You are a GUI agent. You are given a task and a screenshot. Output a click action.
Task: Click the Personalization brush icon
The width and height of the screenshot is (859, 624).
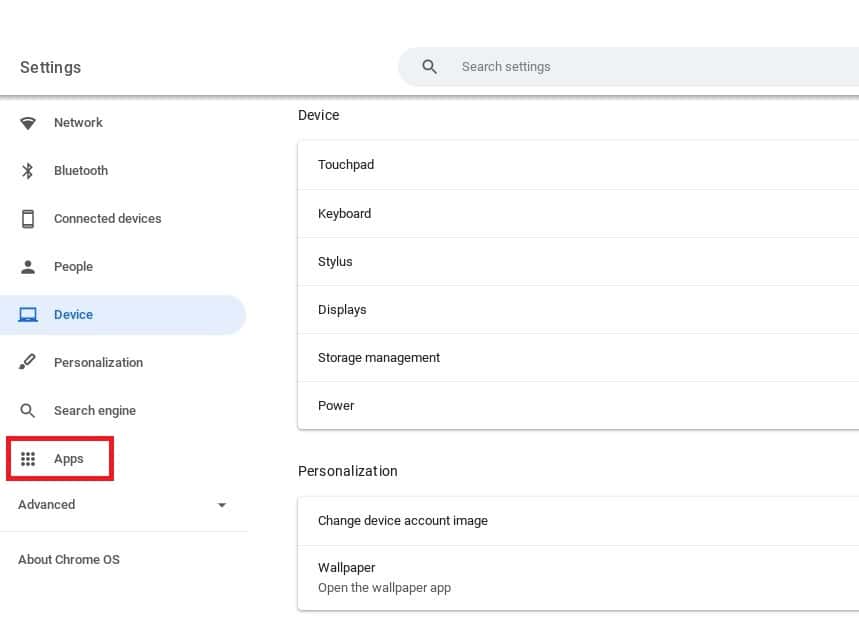27,362
